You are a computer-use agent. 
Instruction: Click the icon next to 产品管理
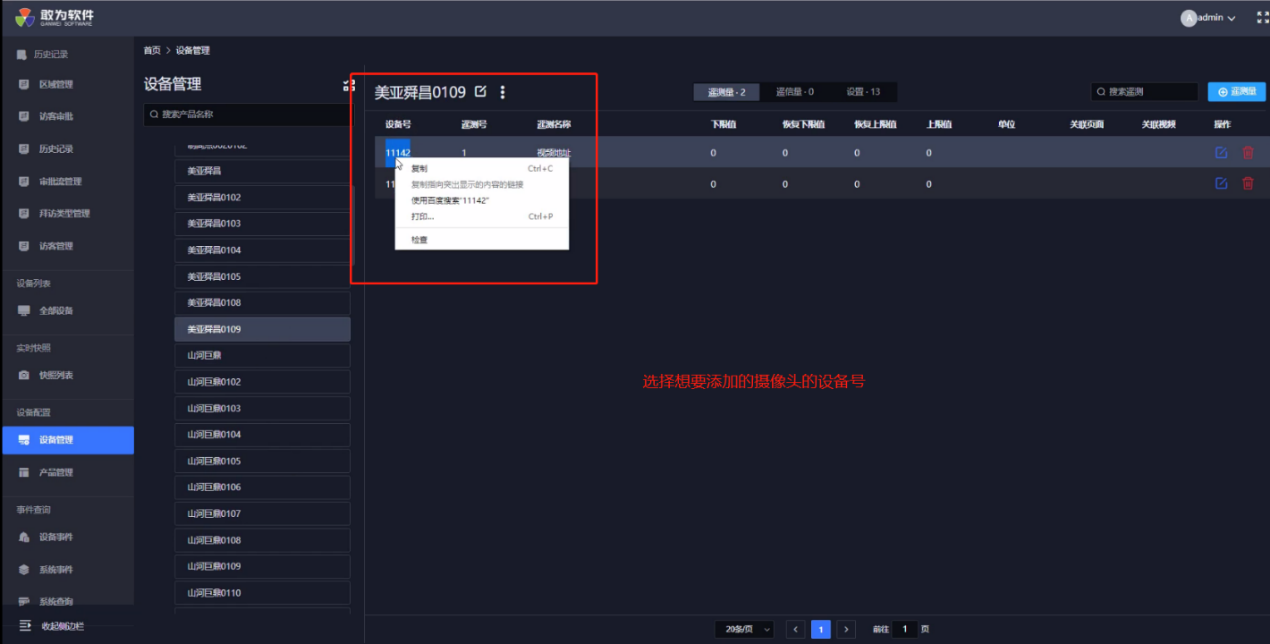tap(24, 472)
